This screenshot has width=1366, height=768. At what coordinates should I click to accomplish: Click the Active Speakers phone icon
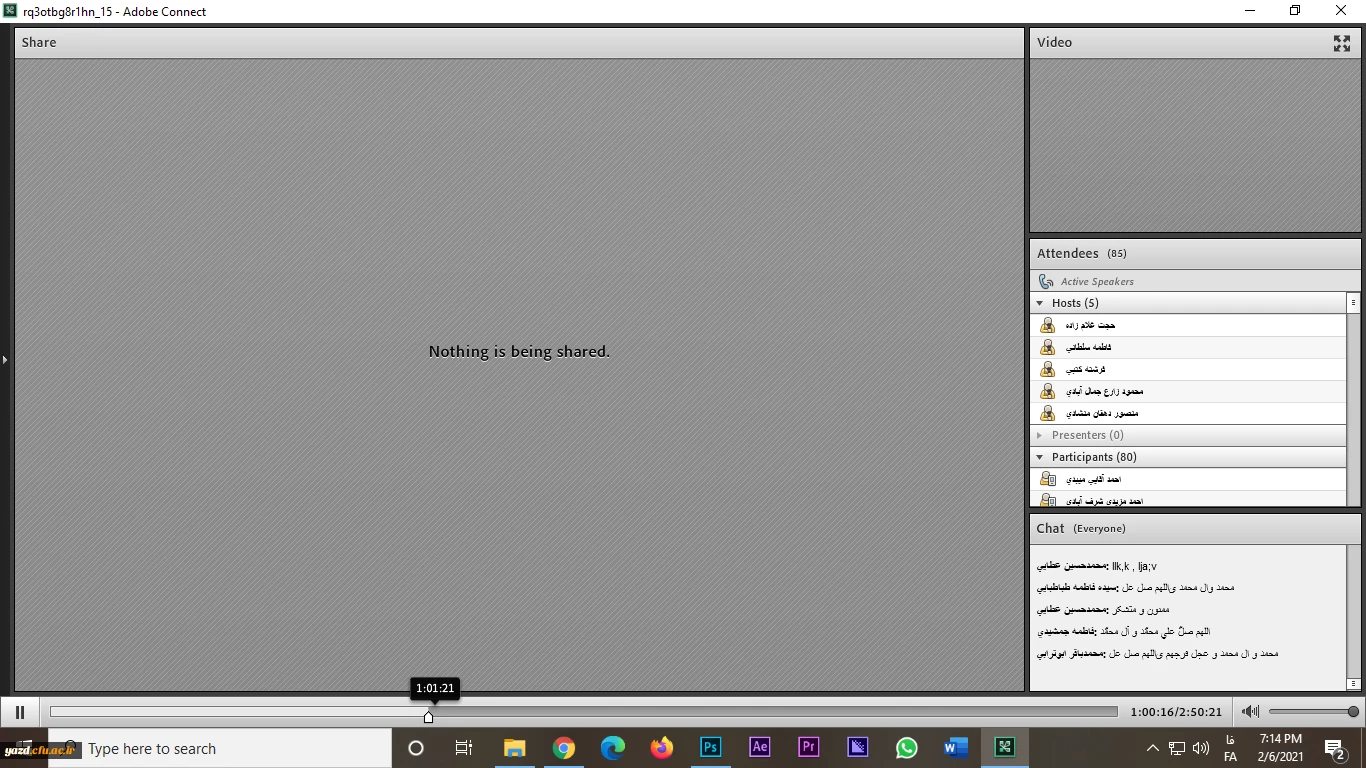[x=1046, y=282]
